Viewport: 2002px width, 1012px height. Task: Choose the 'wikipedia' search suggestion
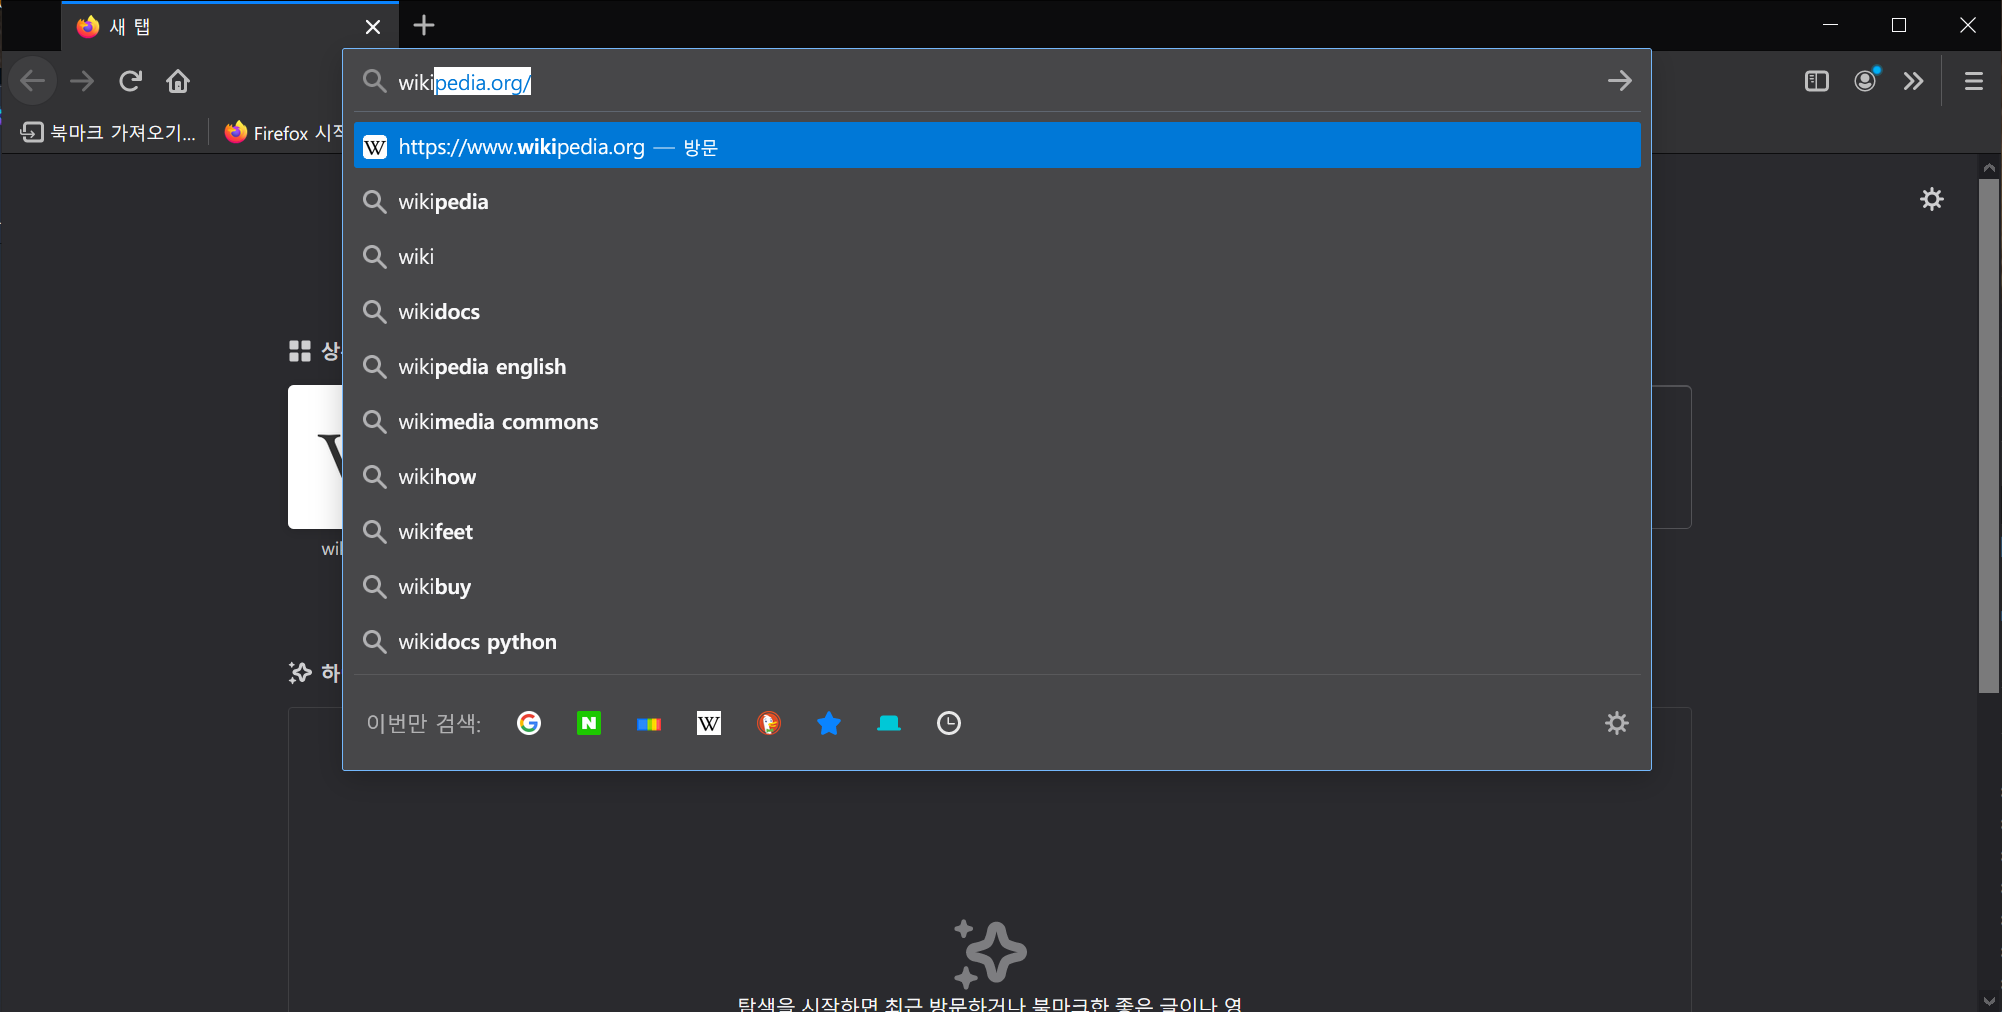point(997,201)
